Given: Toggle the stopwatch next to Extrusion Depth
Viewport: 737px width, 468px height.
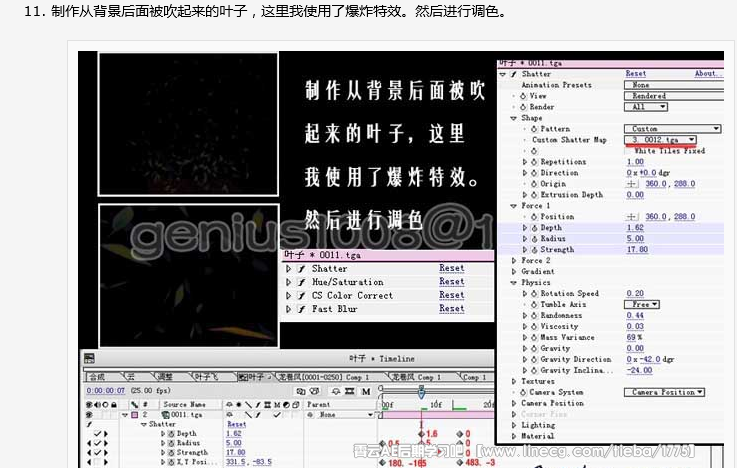Looking at the screenshot, I should 534,195.
